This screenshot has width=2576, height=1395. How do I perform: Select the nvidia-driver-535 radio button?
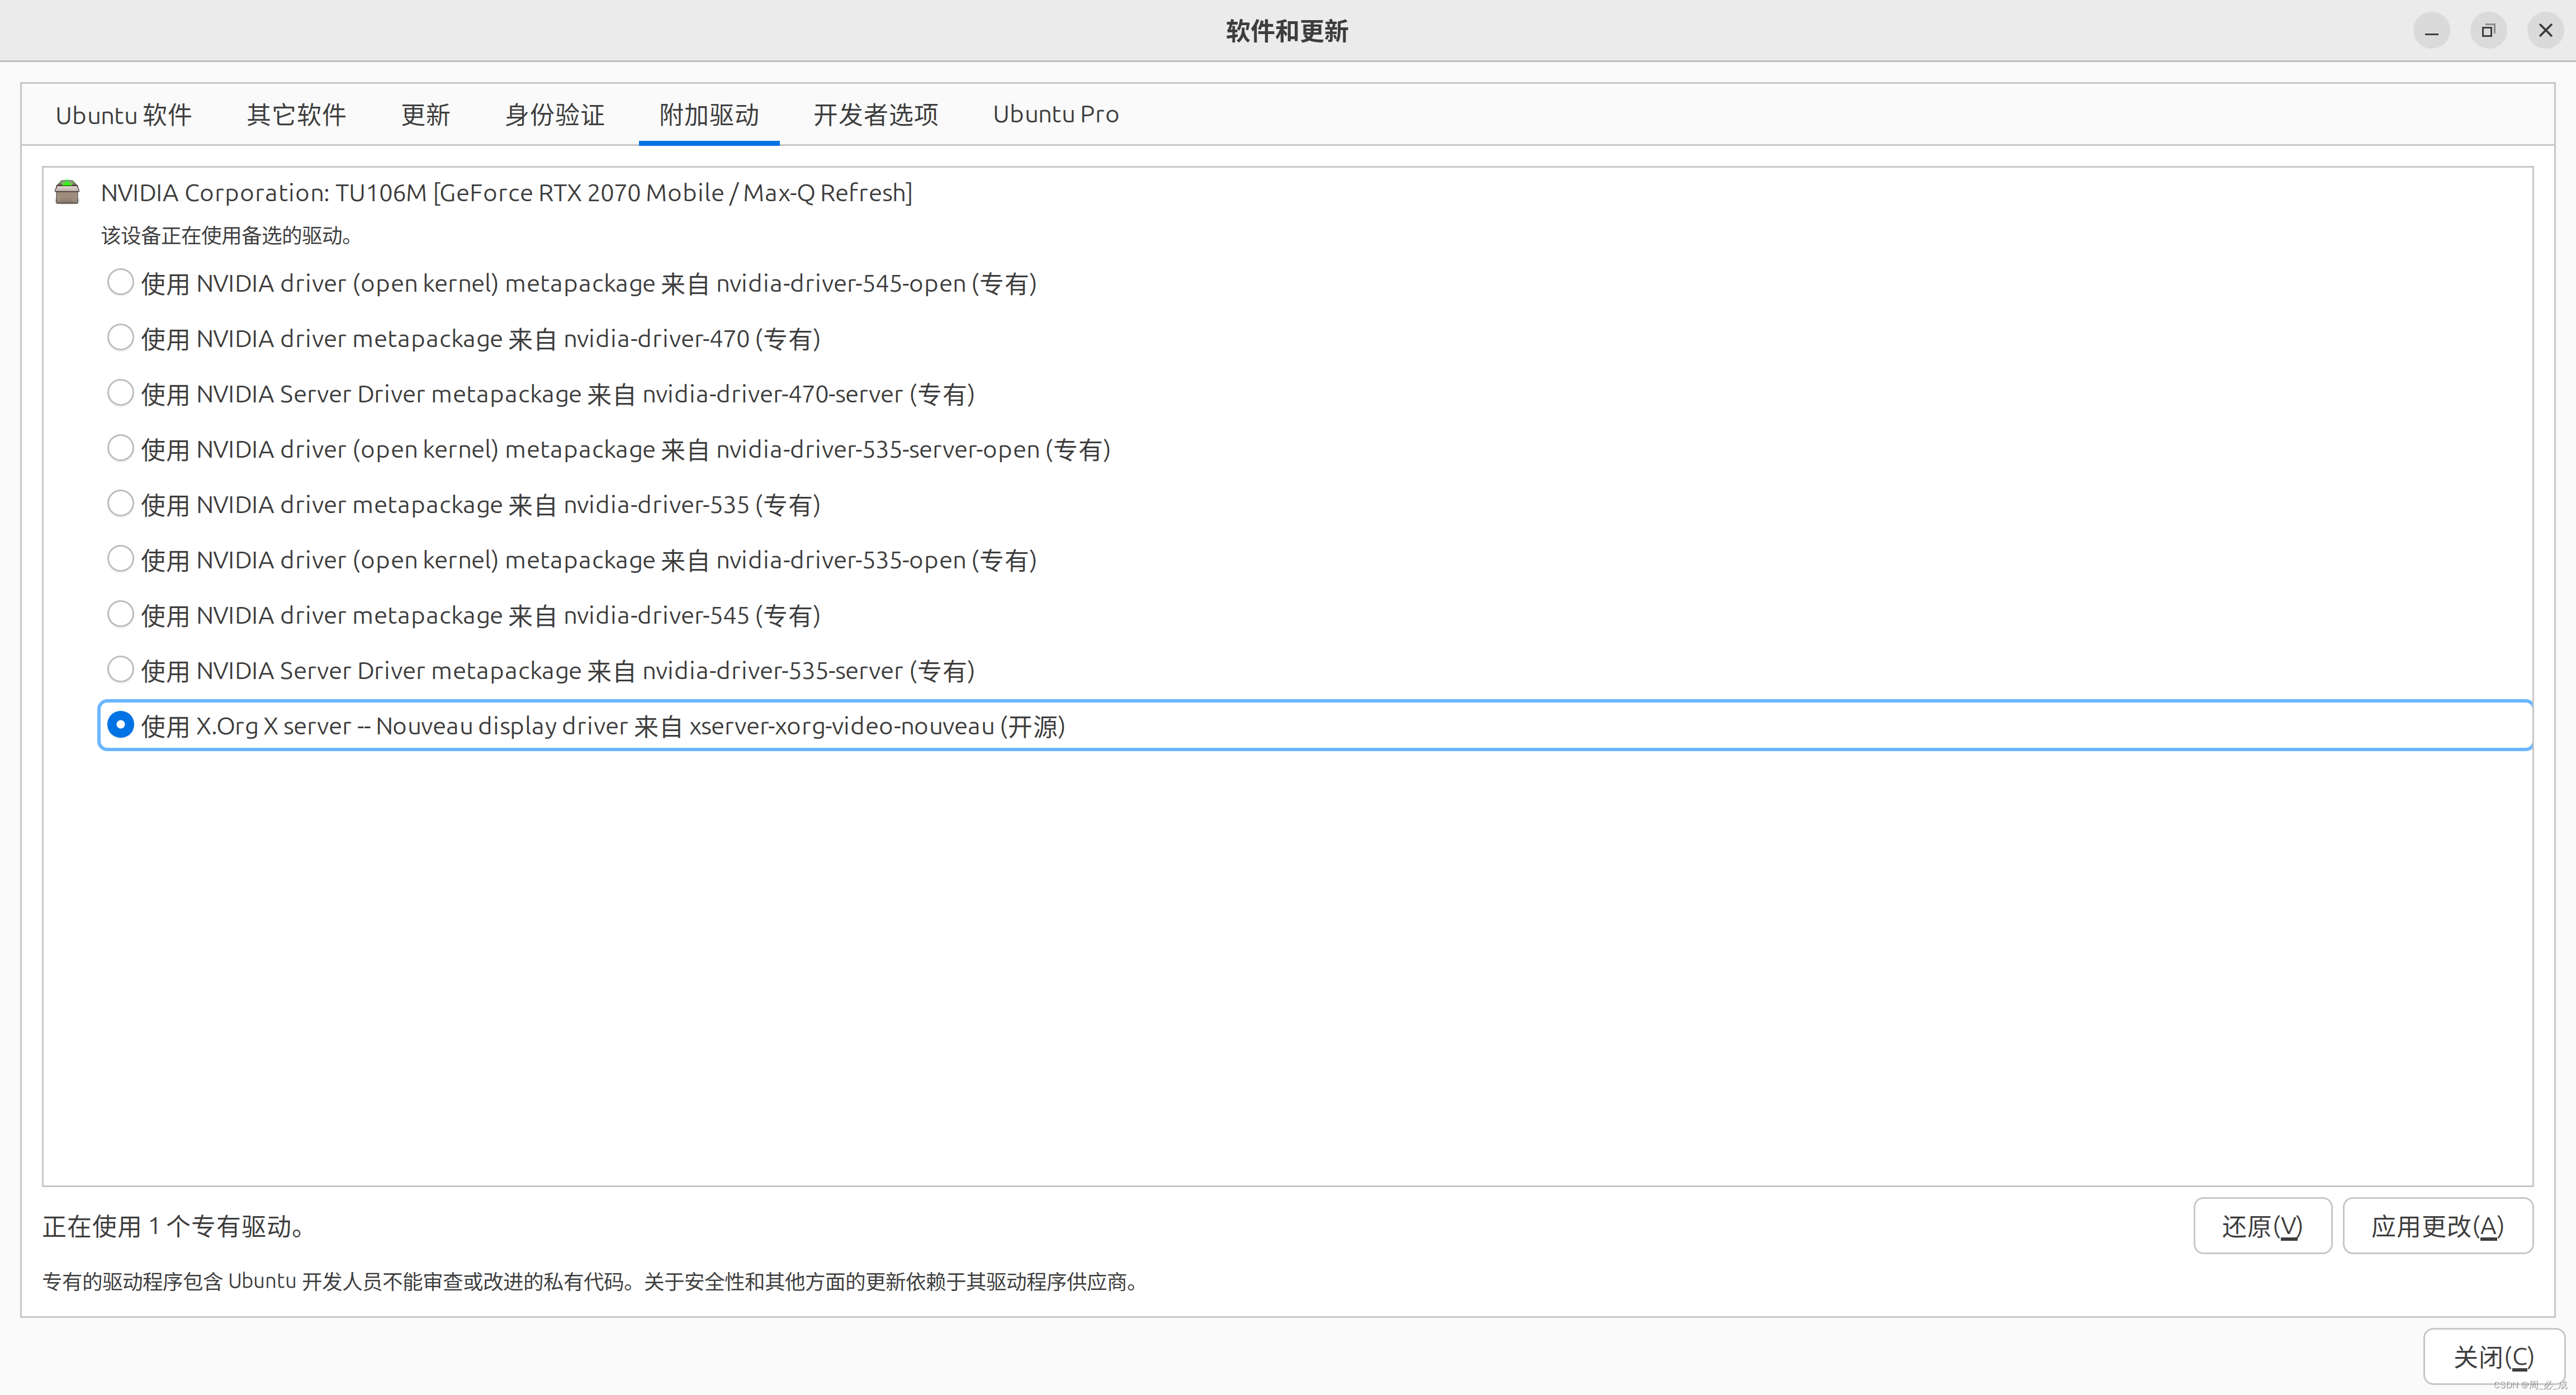point(120,504)
